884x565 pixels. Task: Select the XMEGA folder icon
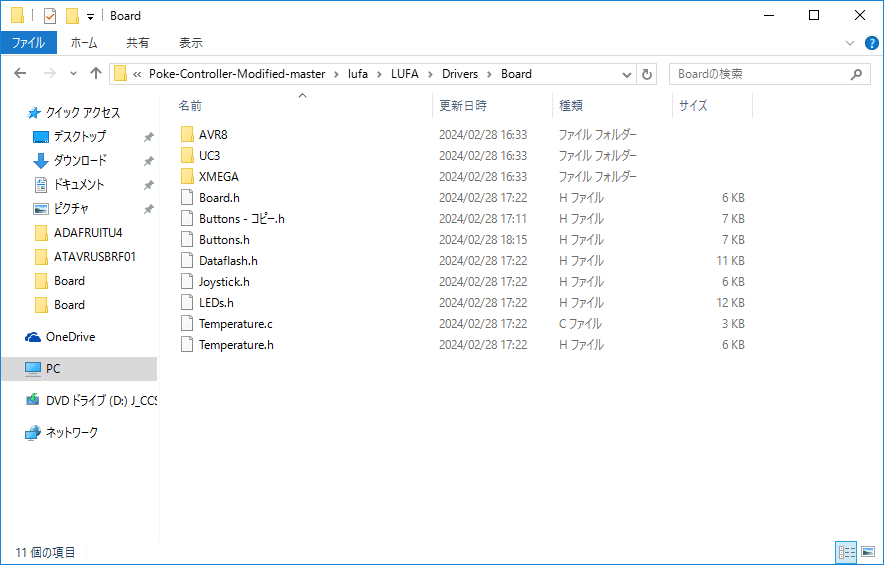click(187, 176)
